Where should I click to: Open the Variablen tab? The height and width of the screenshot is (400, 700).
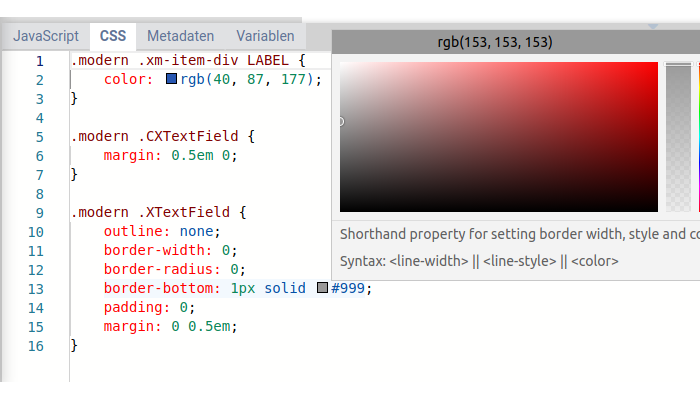(x=265, y=36)
